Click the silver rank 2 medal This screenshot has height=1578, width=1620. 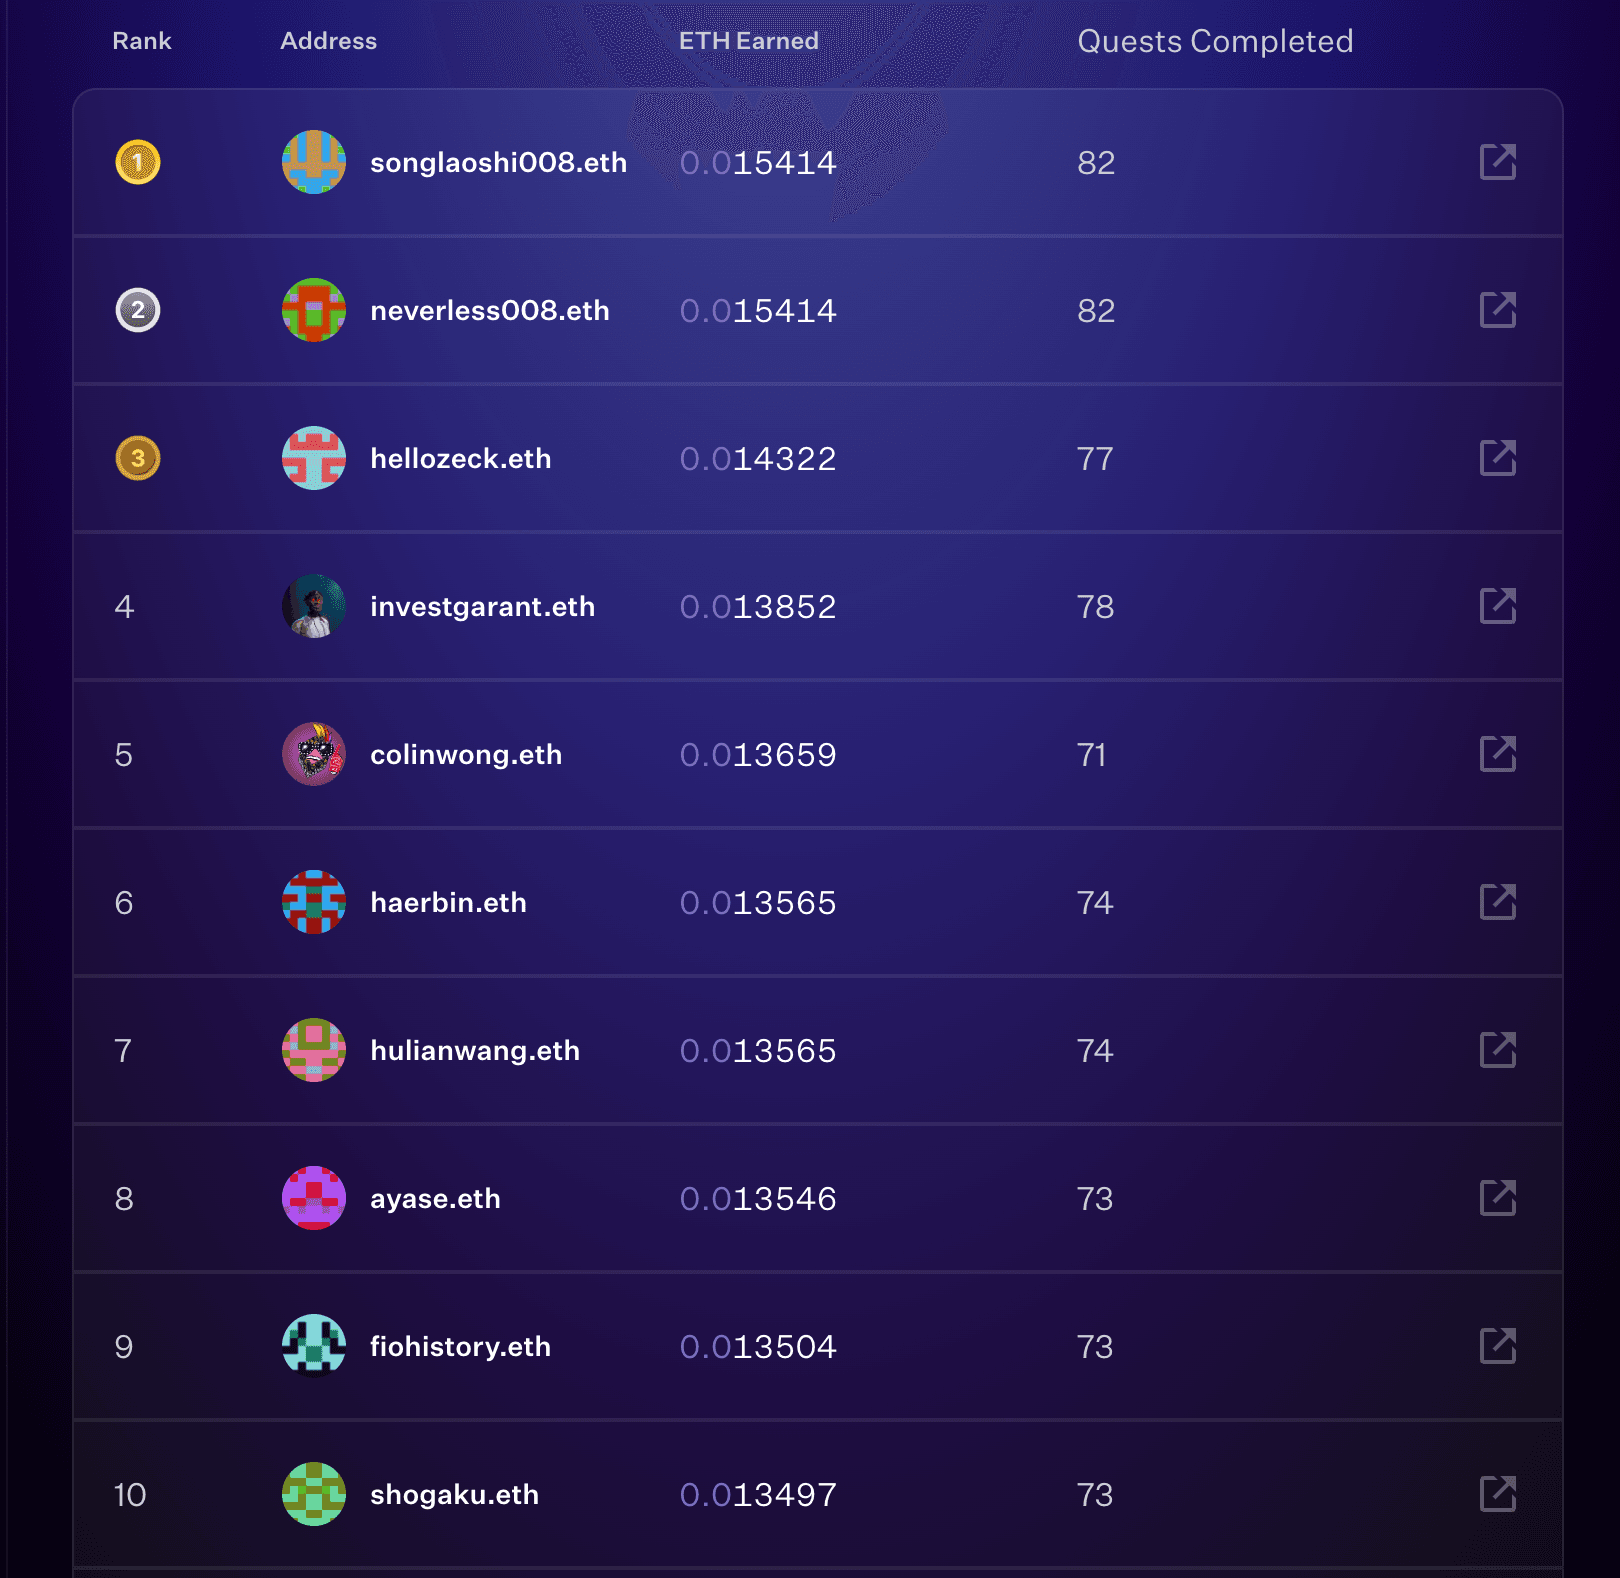tap(138, 310)
